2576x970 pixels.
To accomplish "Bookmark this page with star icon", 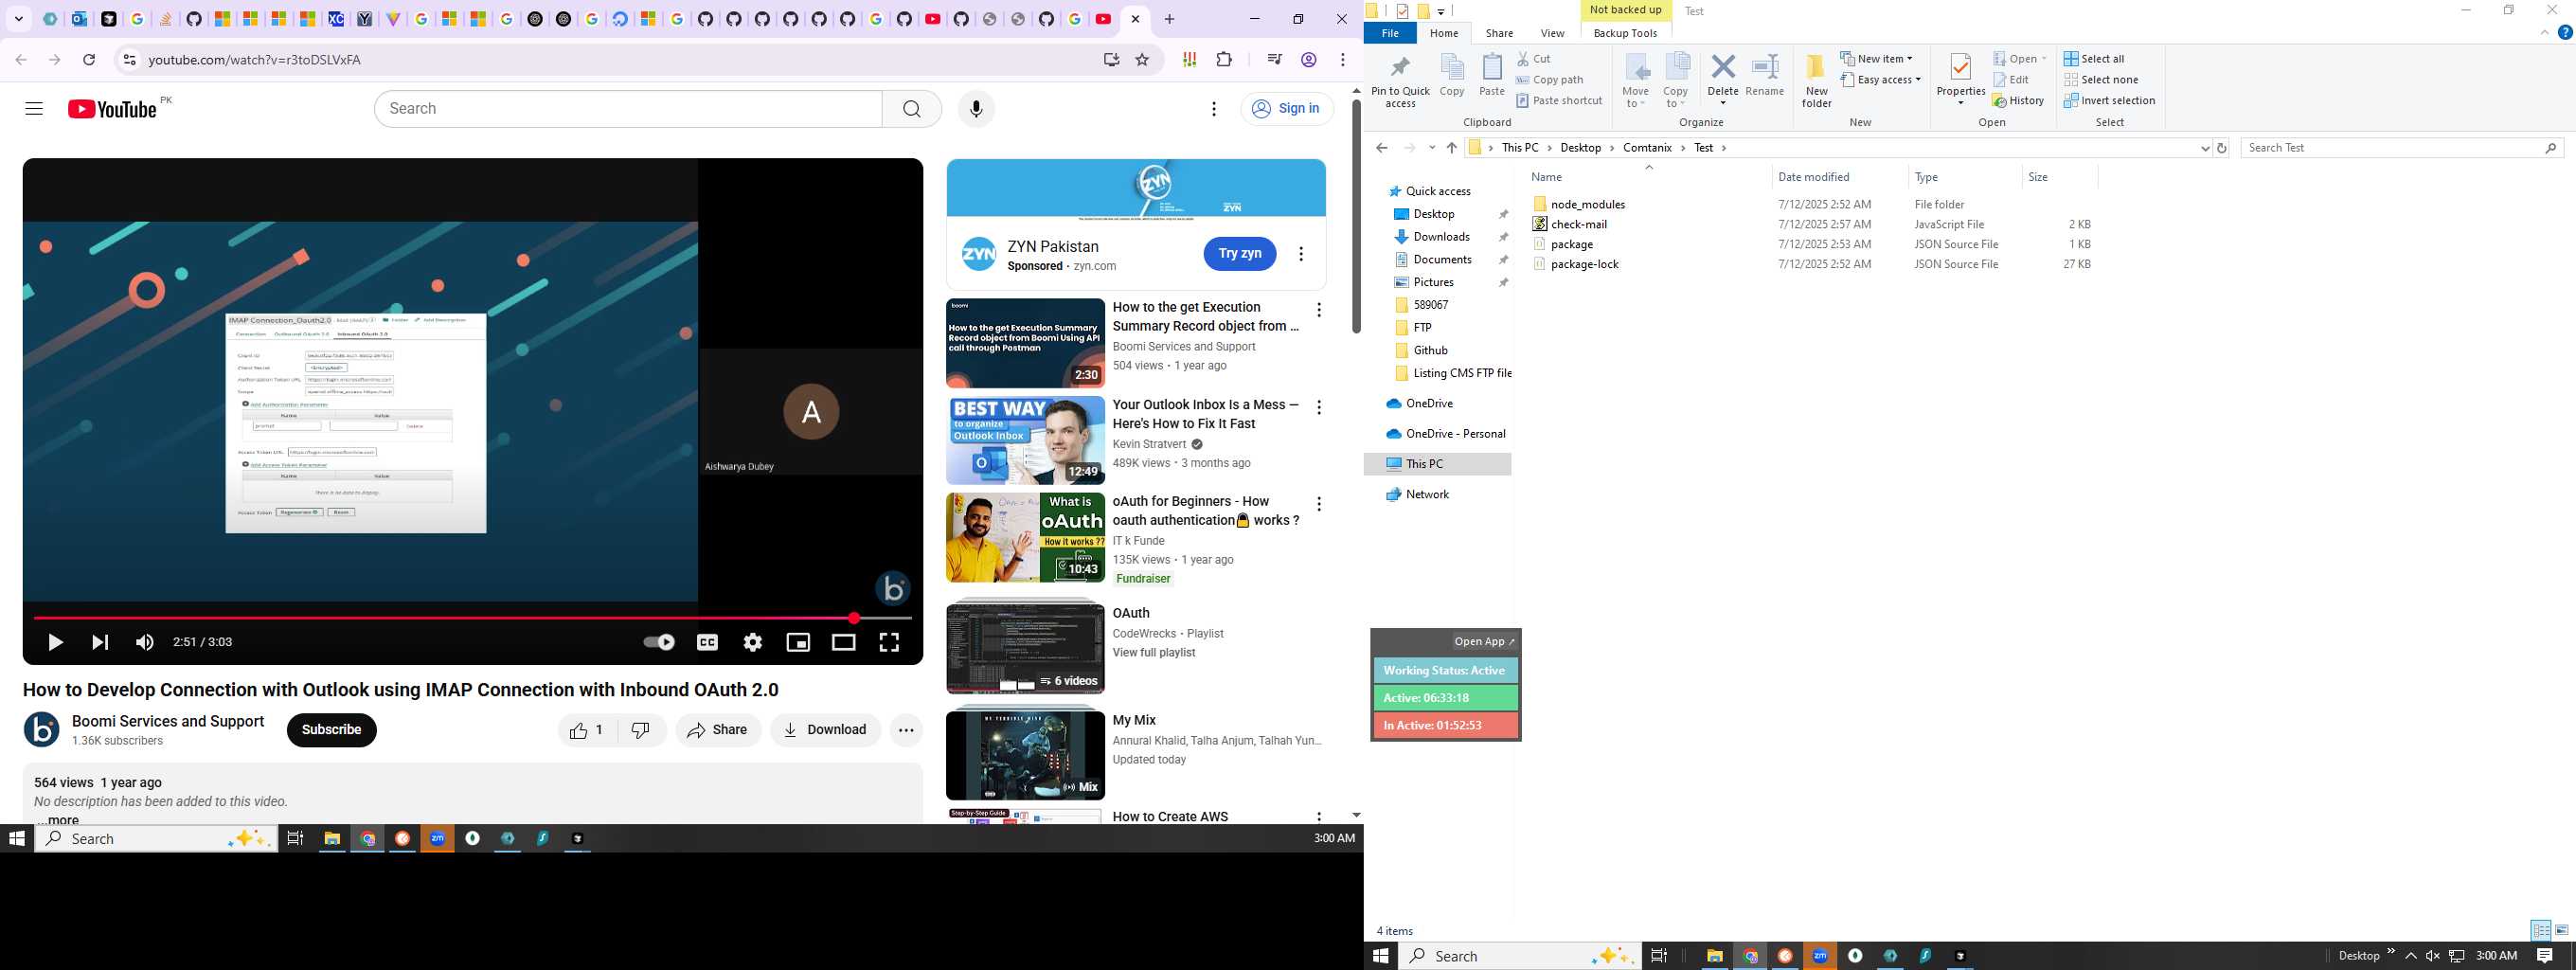I will pyautogui.click(x=1142, y=60).
